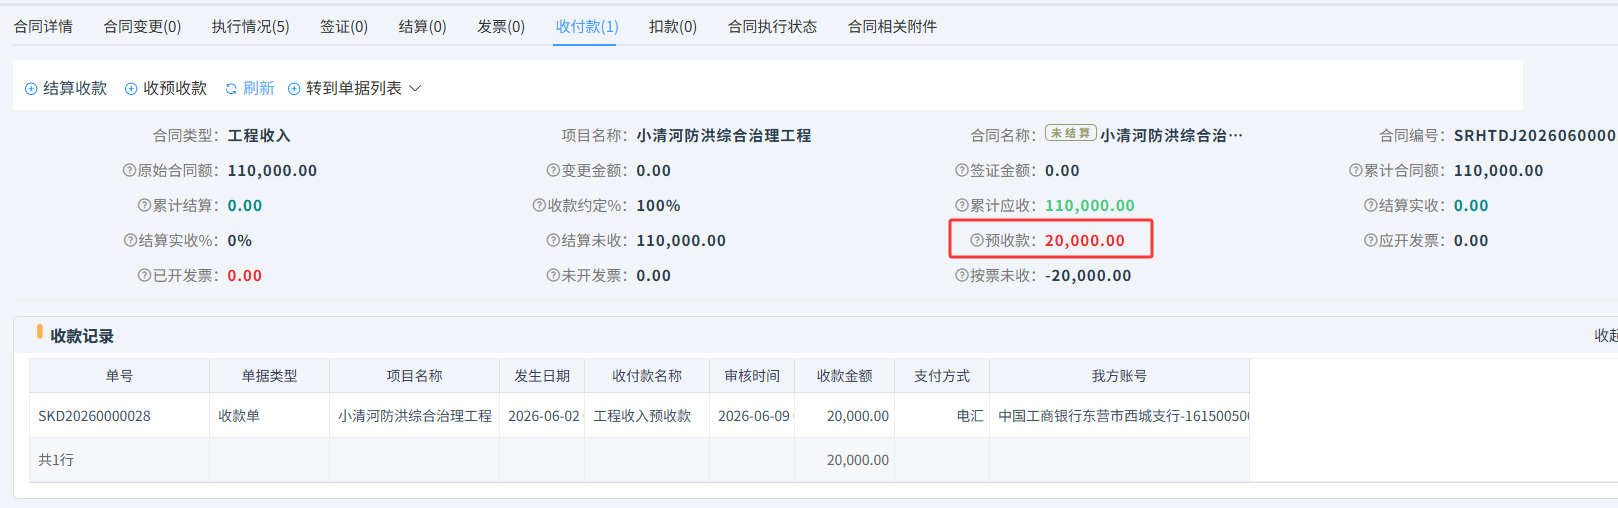Collapse the 收款记录 section via 收起

coord(1605,336)
